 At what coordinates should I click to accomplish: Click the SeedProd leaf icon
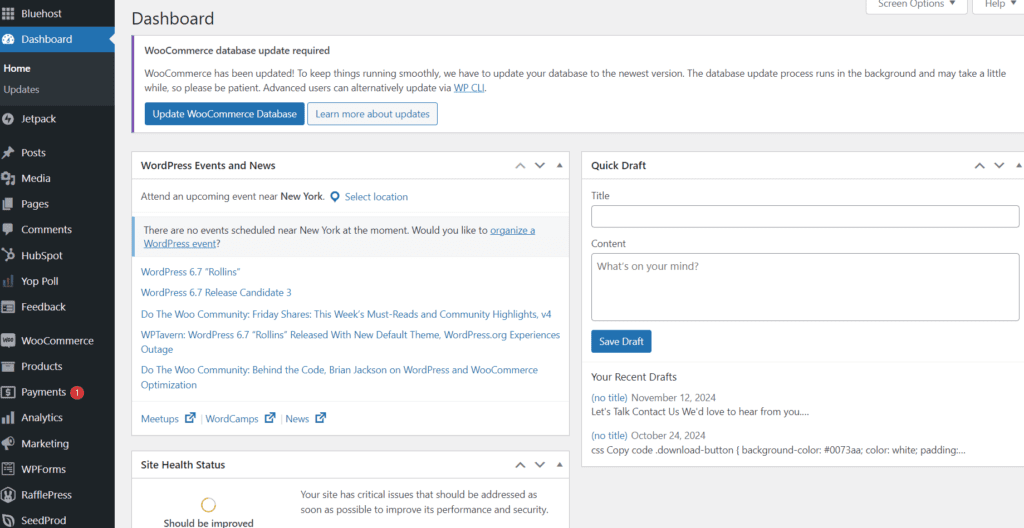click(8, 521)
